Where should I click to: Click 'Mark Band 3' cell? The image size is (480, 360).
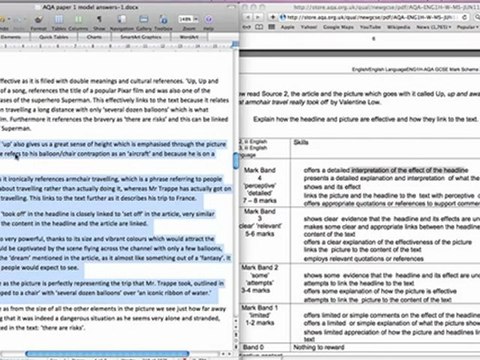pyautogui.click(x=265, y=235)
